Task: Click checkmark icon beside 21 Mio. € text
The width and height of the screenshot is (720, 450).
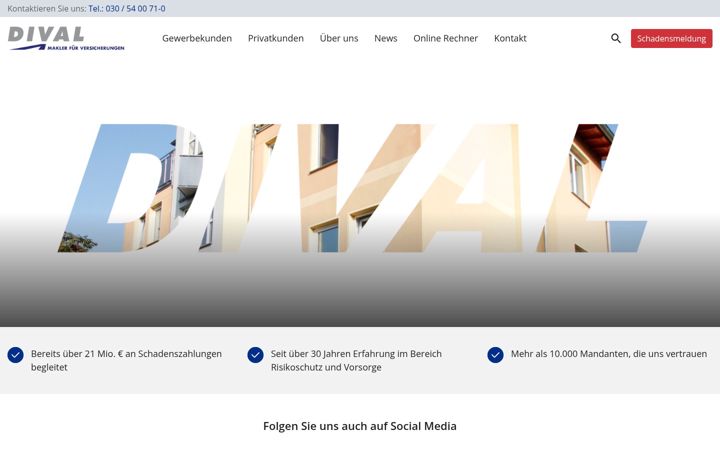Action: tap(16, 355)
